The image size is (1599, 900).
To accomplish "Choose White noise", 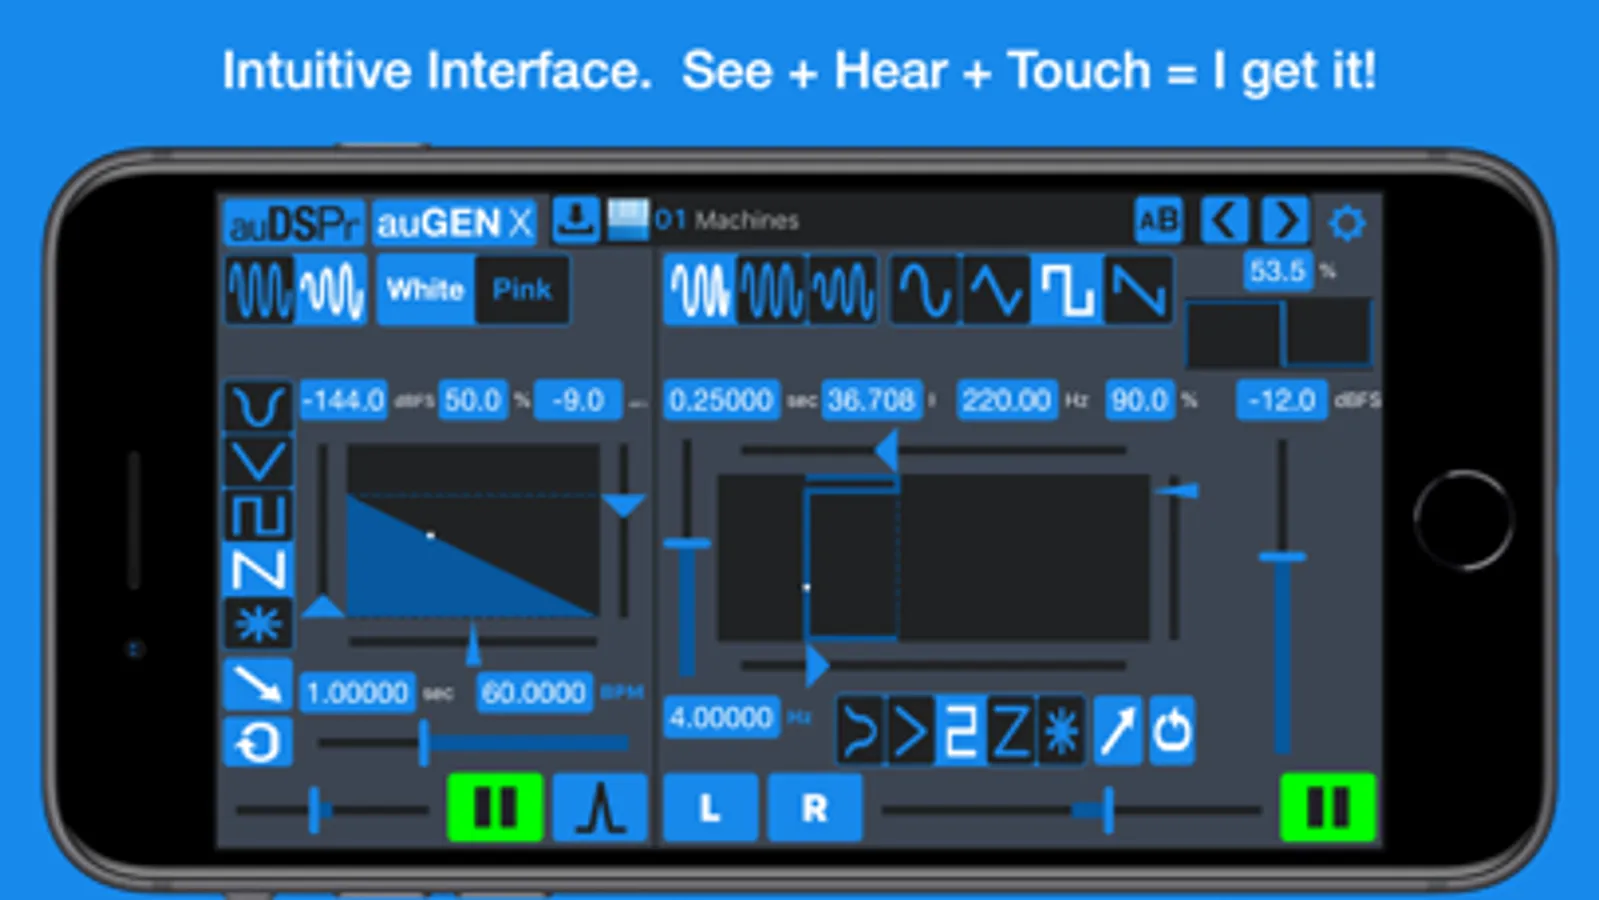I will [425, 290].
